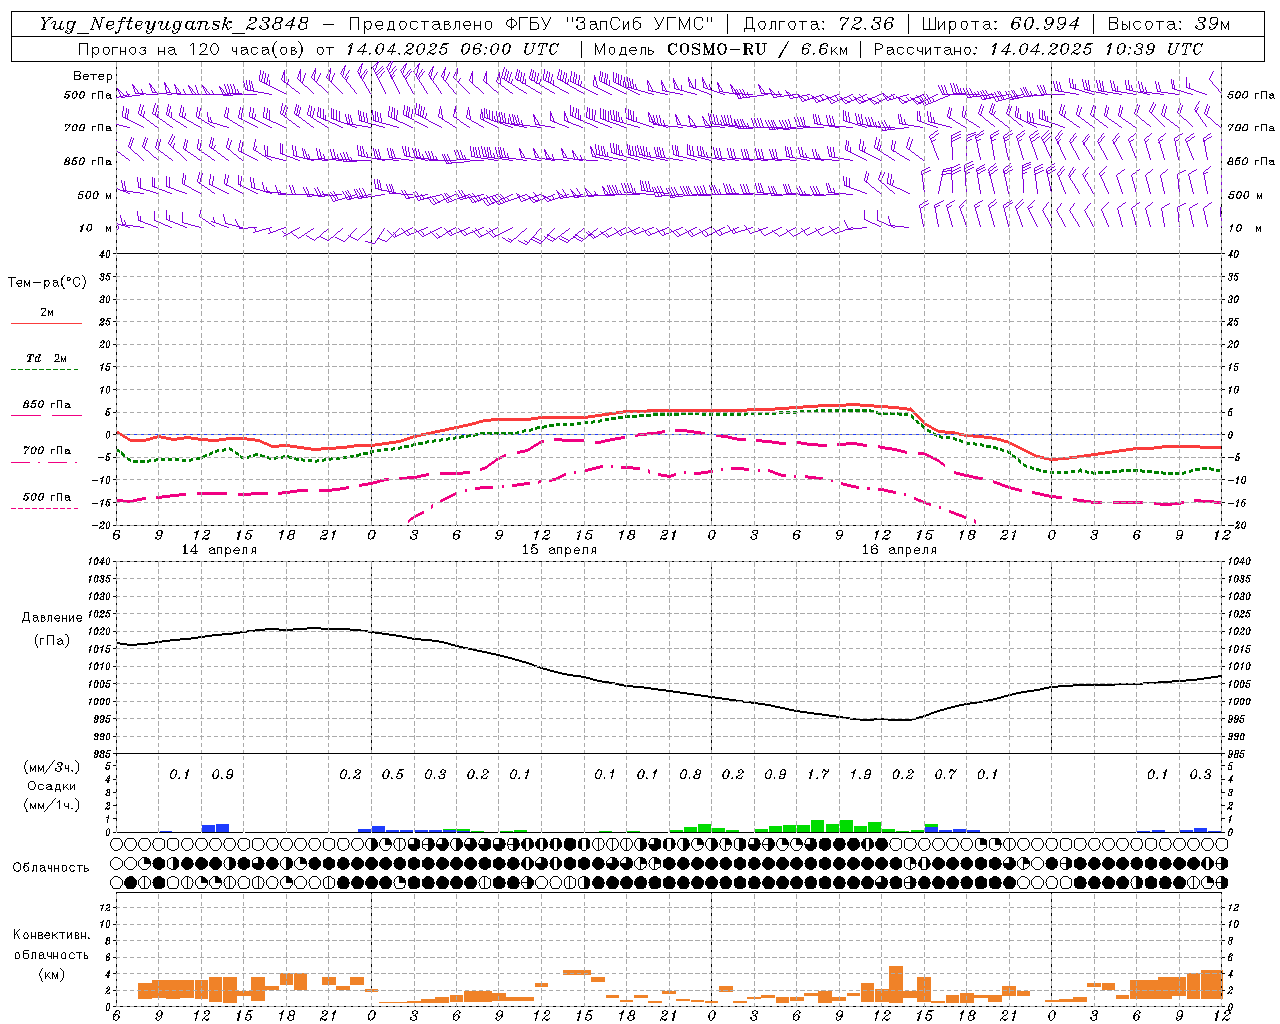The width and height of the screenshot is (1280, 1024).
Task: Click the station name Yug_Nefteyugansk_23848
Action: [x=174, y=24]
